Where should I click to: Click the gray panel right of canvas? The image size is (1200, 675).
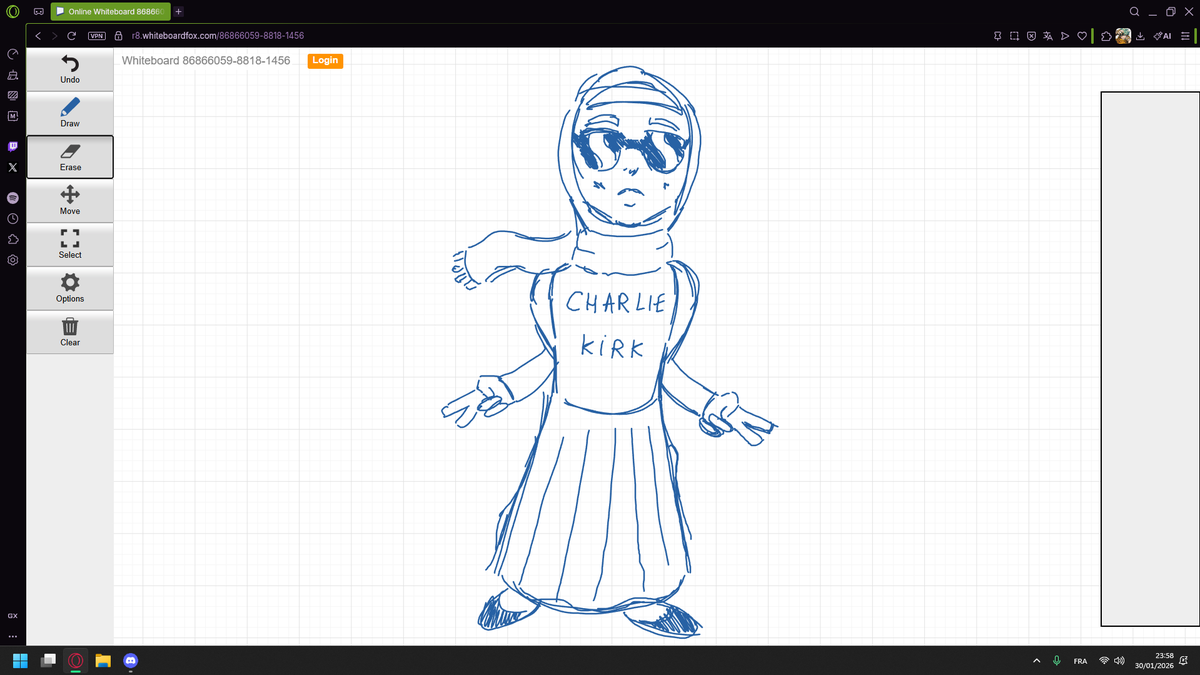1150,358
